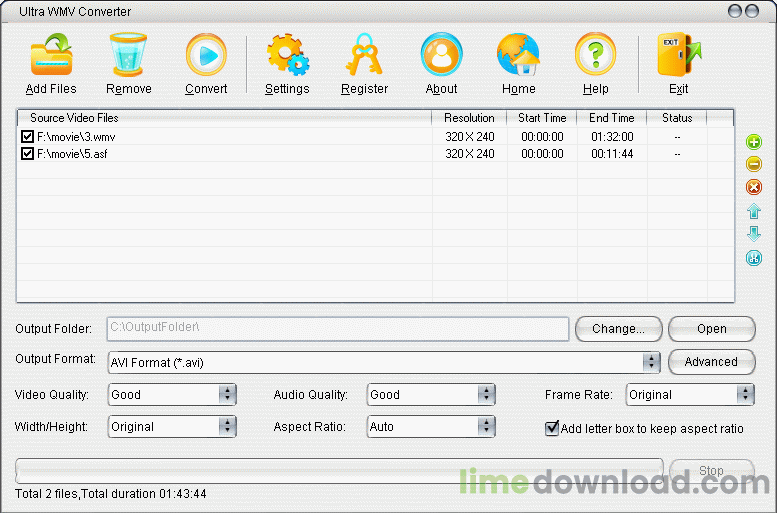Screen dimensions: 777x513
Task: Click the Register keys icon
Action: [x=364, y=56]
